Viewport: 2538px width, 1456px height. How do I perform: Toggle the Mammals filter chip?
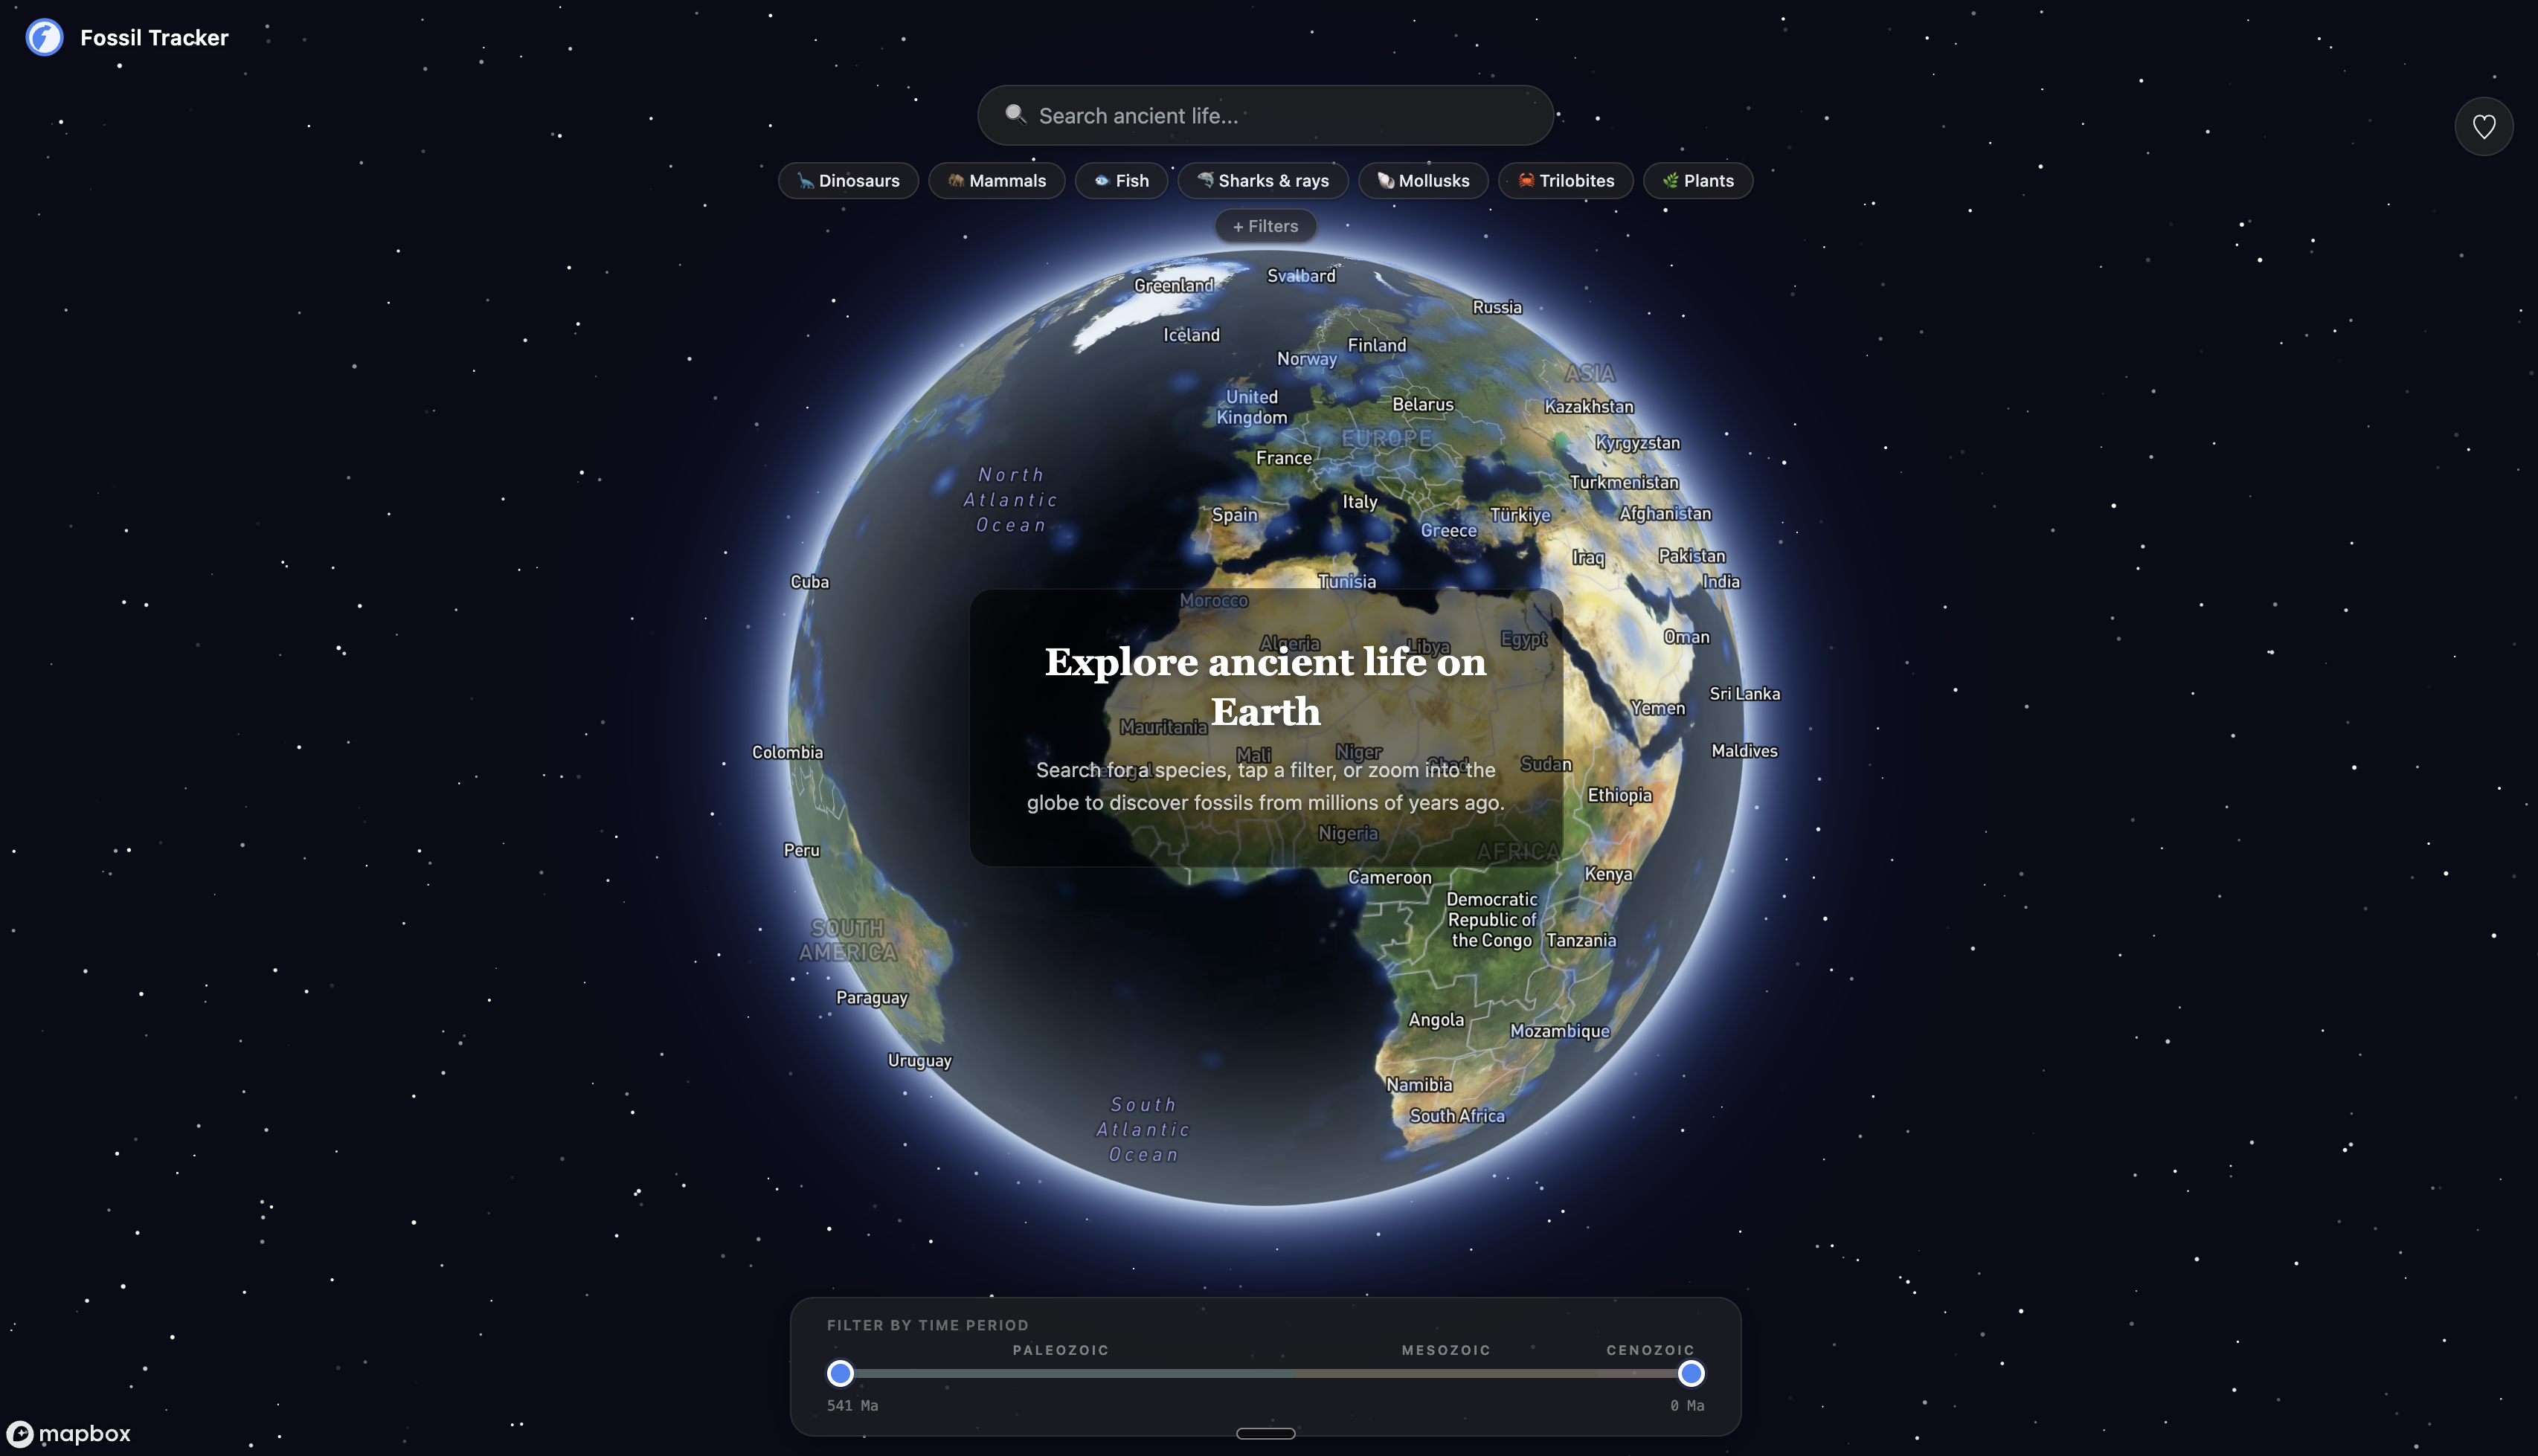[x=996, y=181]
